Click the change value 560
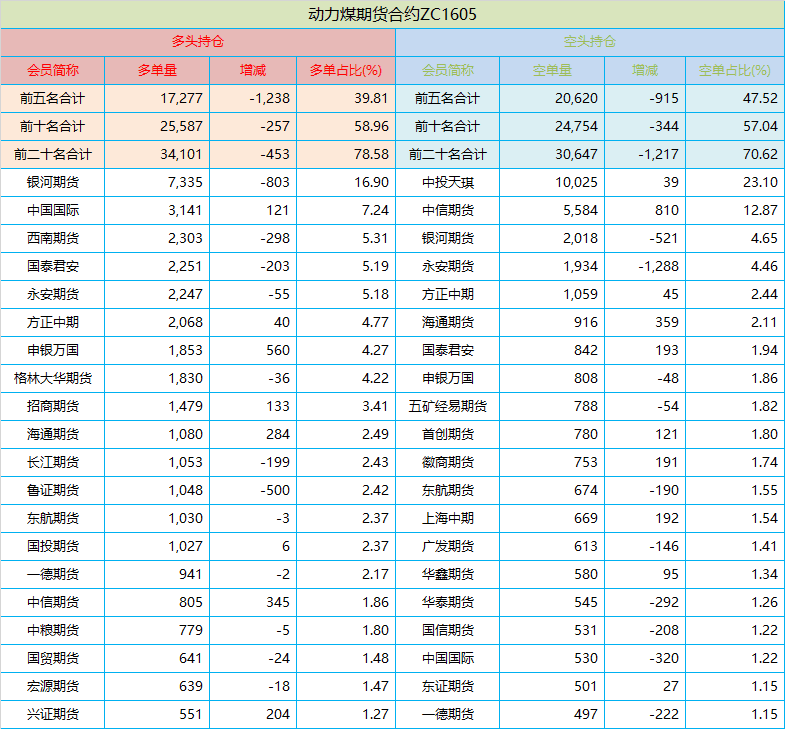This screenshot has height=729, width=785. 278,350
